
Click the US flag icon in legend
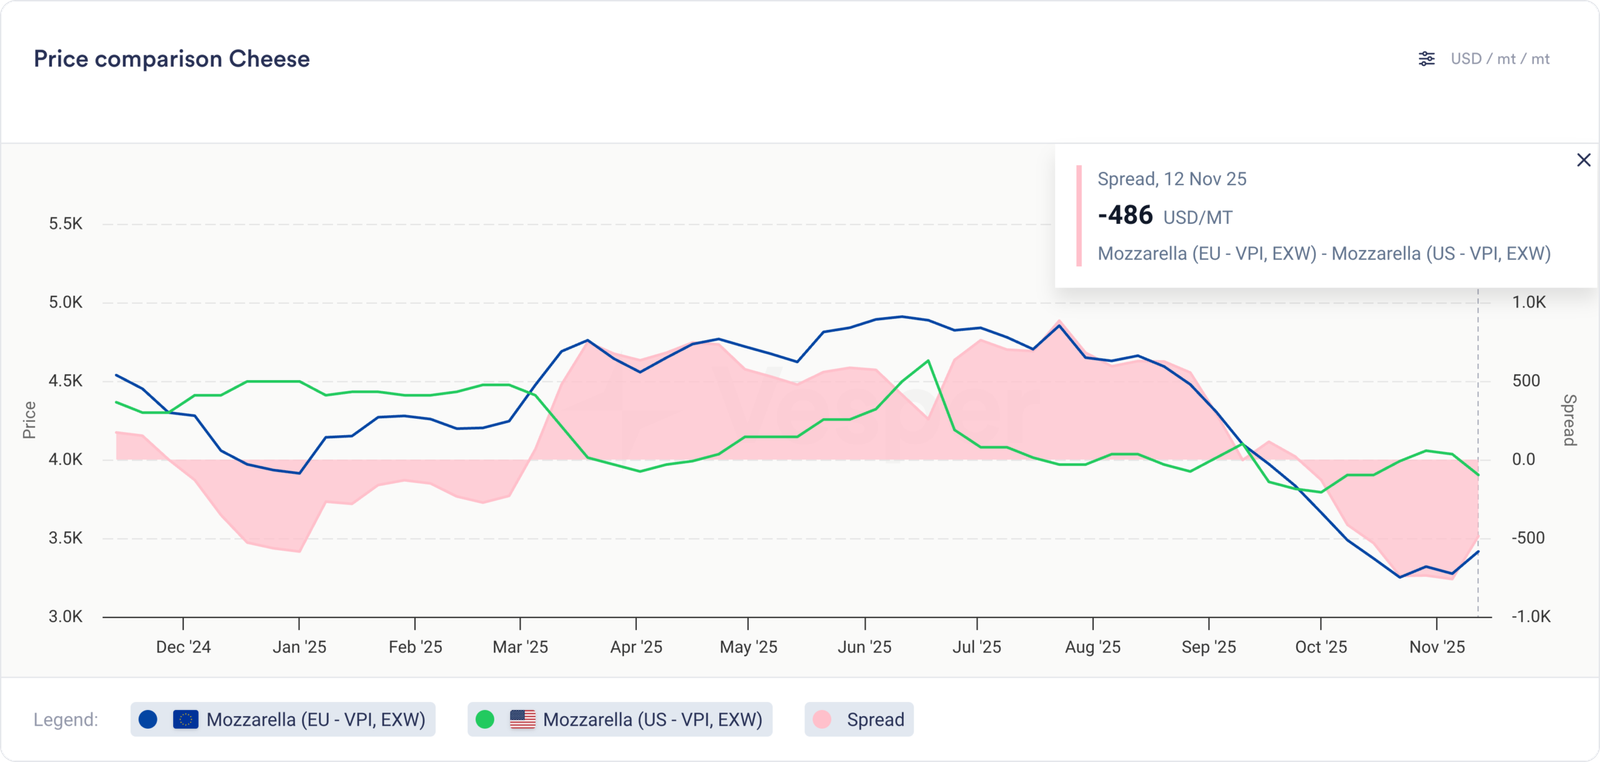522,720
